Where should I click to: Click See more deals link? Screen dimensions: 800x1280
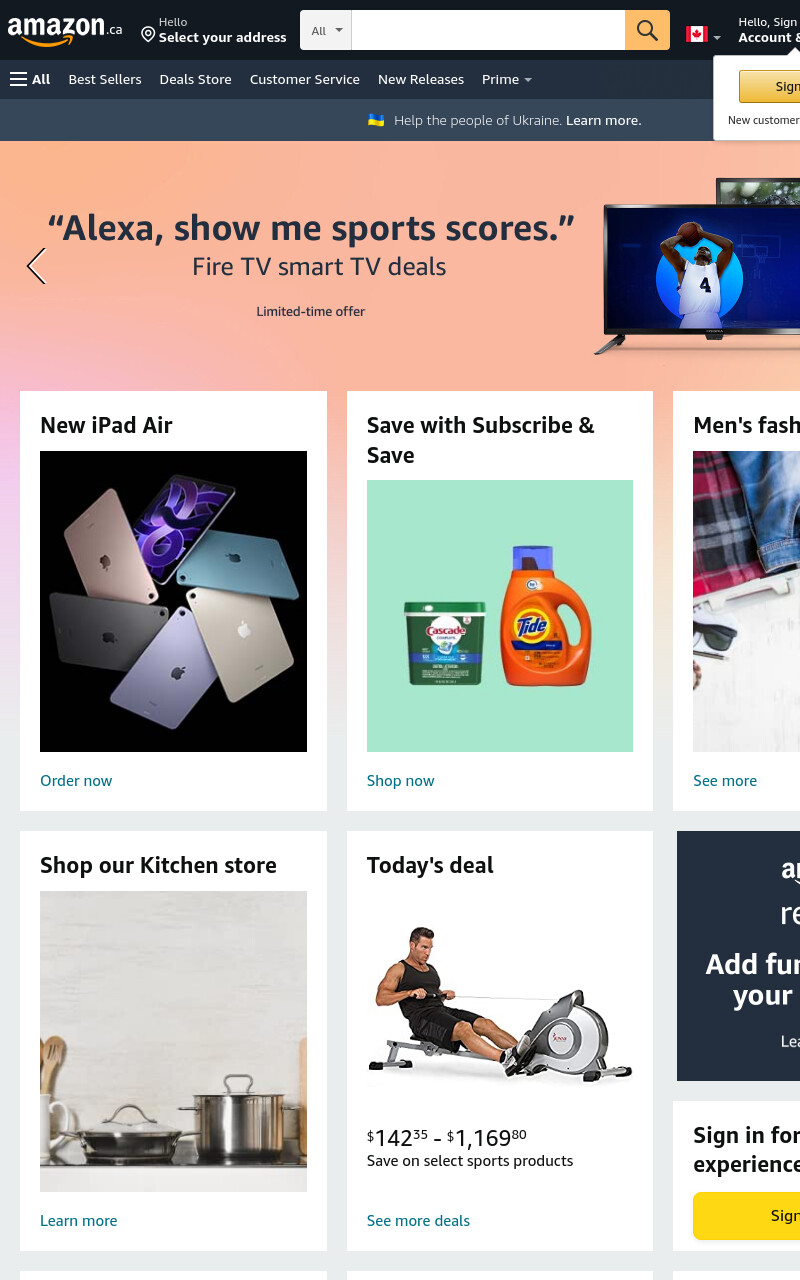click(418, 1221)
